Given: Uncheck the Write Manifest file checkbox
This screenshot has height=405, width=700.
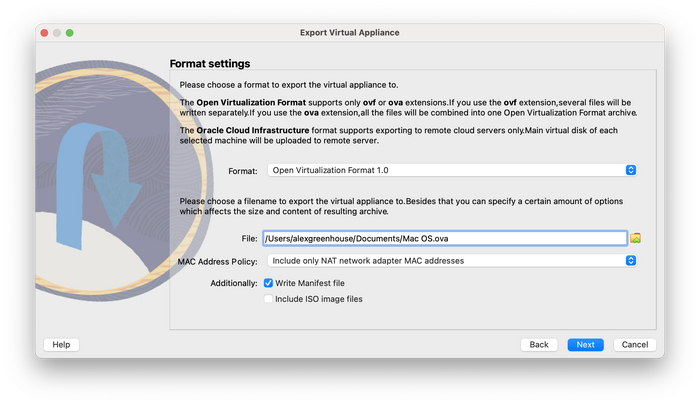Looking at the screenshot, I should (x=268, y=284).
